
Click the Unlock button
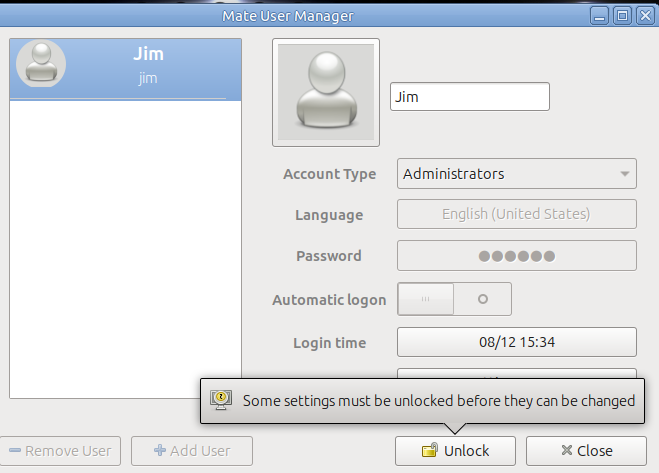pyautogui.click(x=455, y=451)
